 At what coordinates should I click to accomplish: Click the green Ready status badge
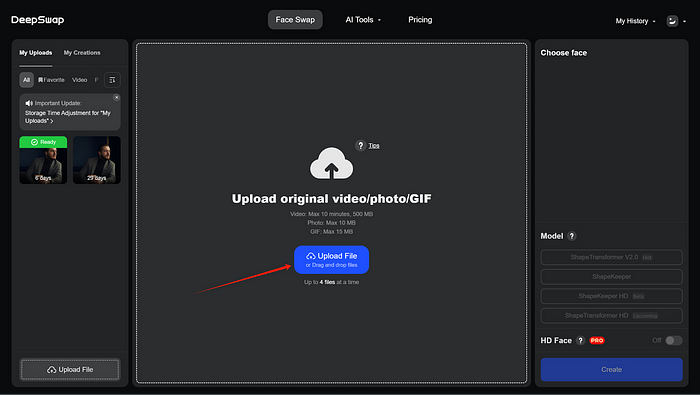pos(43,142)
